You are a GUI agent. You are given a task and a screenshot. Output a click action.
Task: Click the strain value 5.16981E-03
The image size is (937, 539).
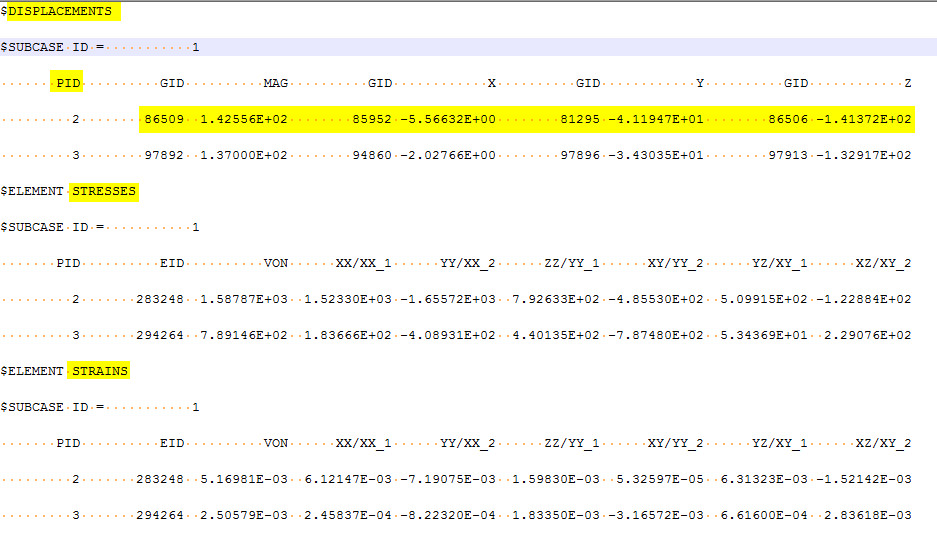pyautogui.click(x=244, y=479)
